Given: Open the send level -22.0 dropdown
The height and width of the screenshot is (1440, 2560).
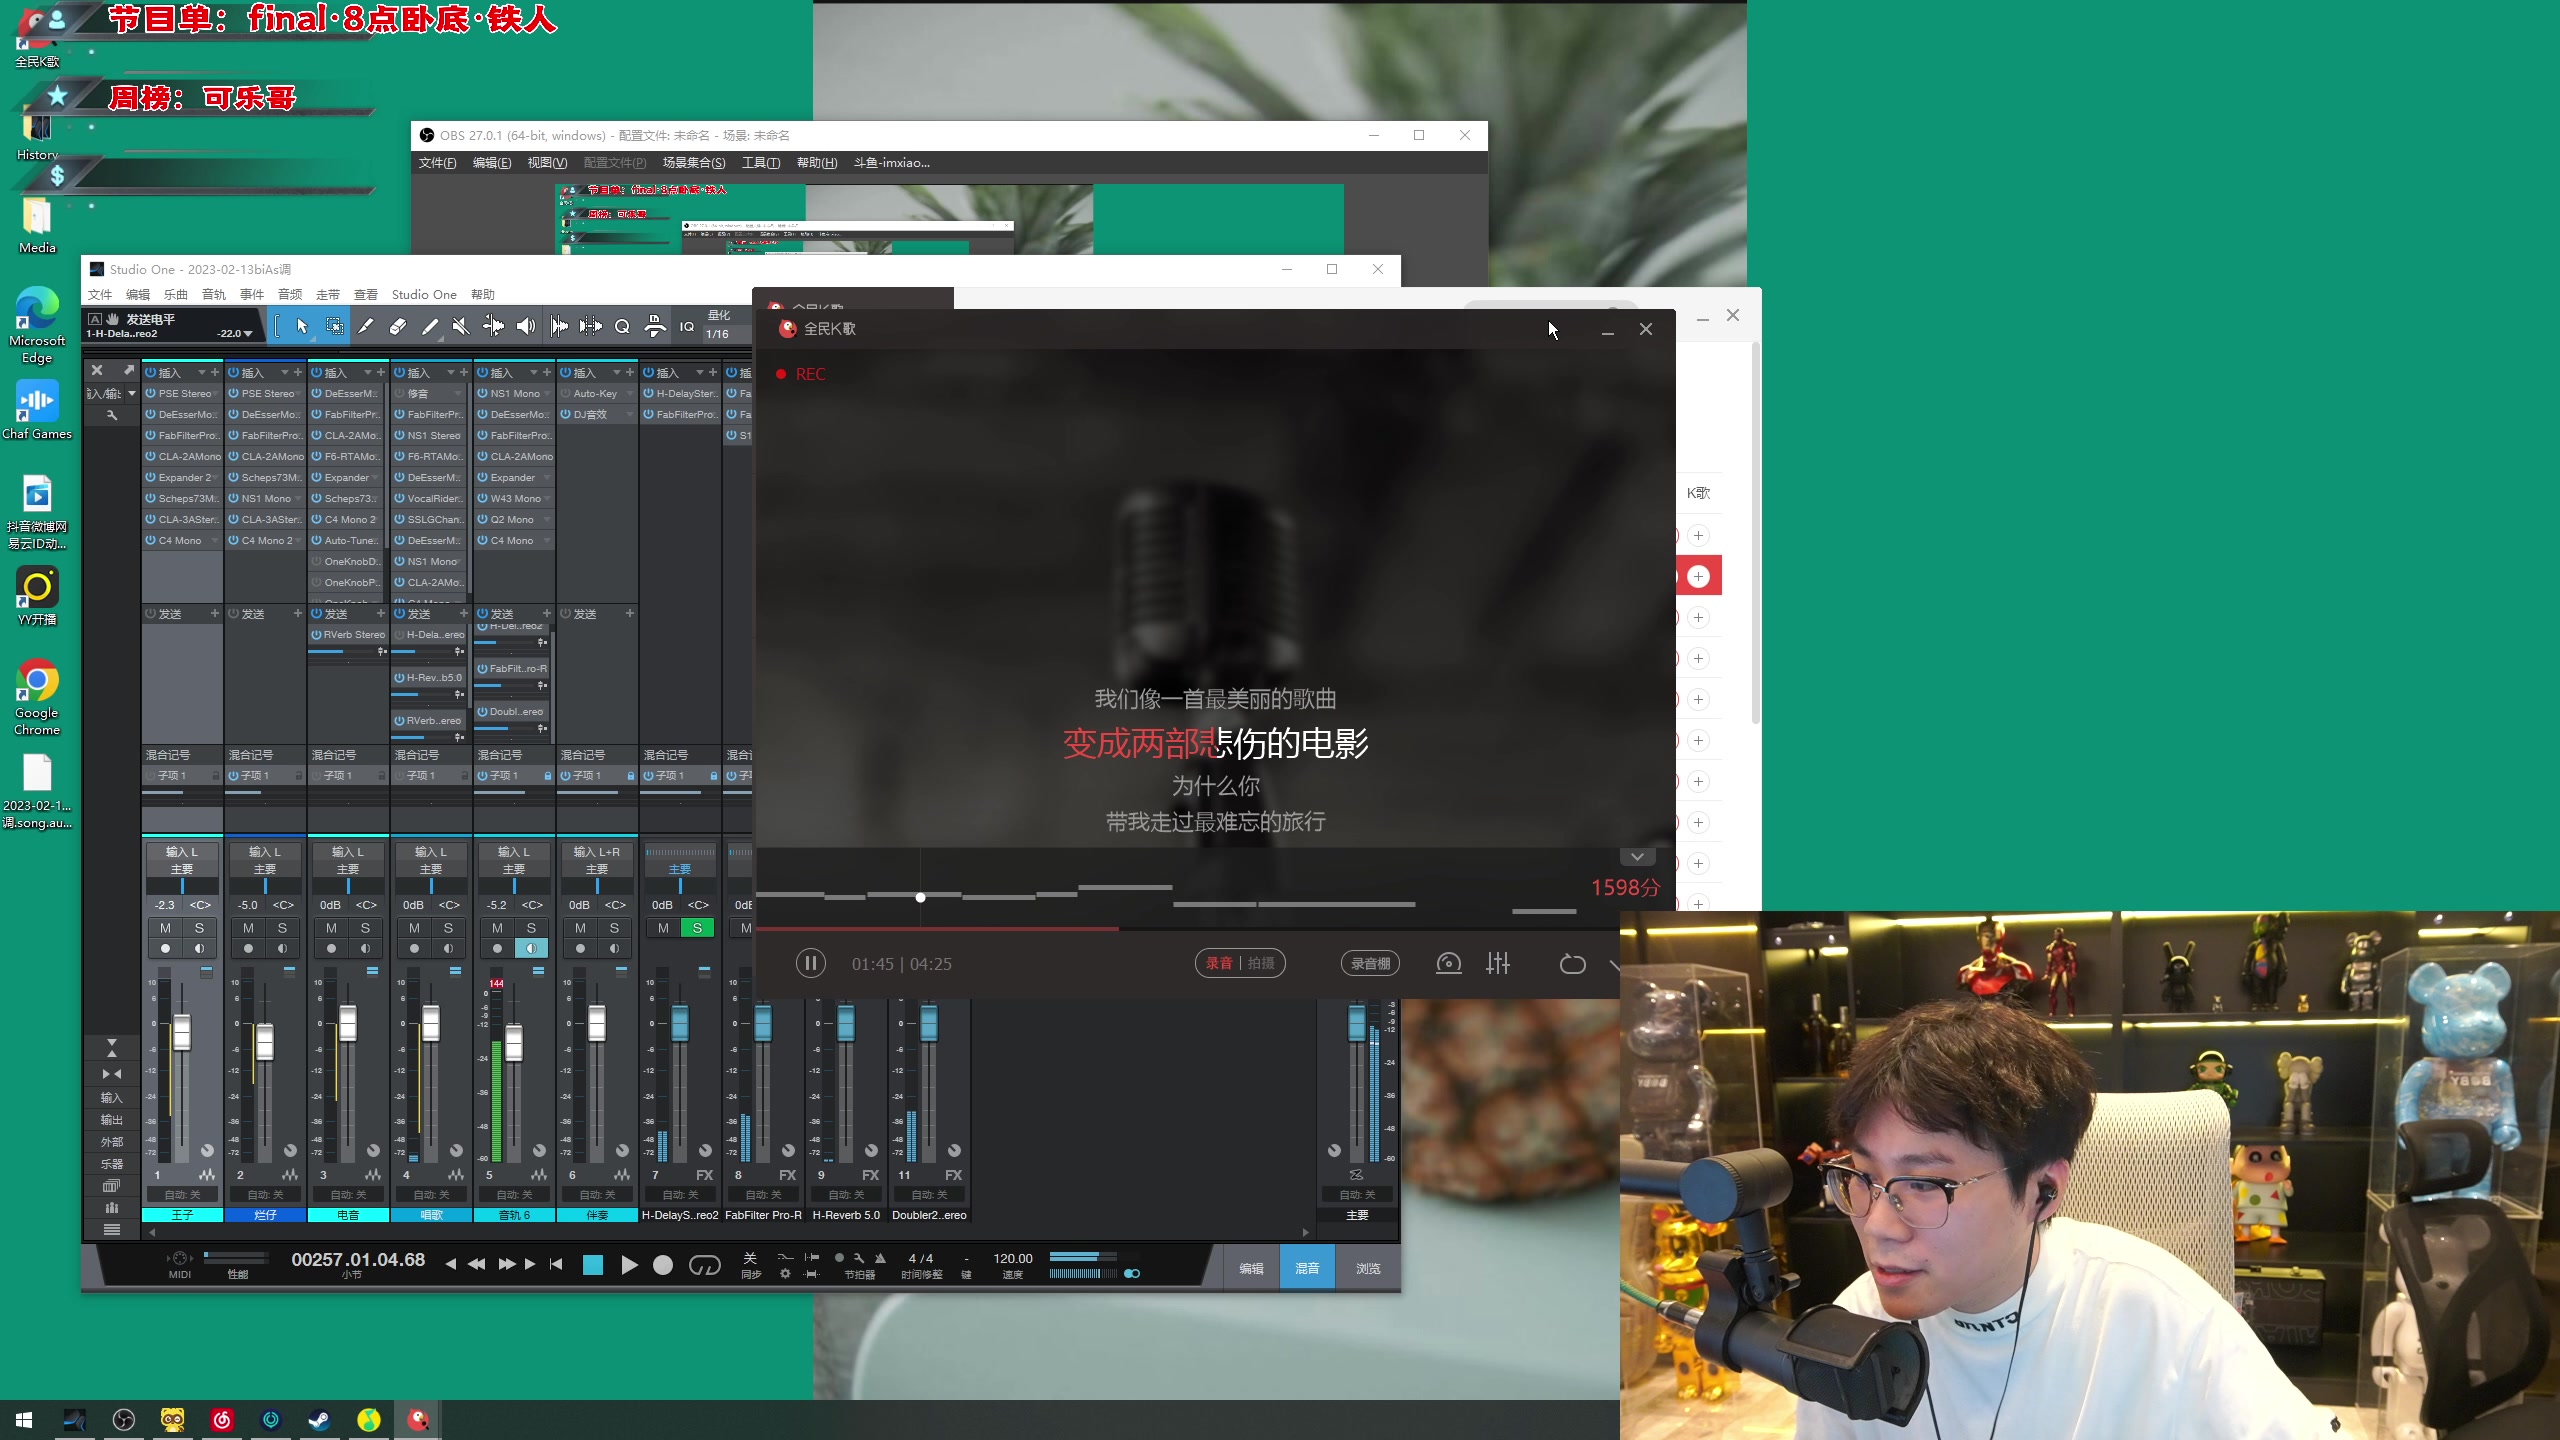Looking at the screenshot, I should 236,334.
